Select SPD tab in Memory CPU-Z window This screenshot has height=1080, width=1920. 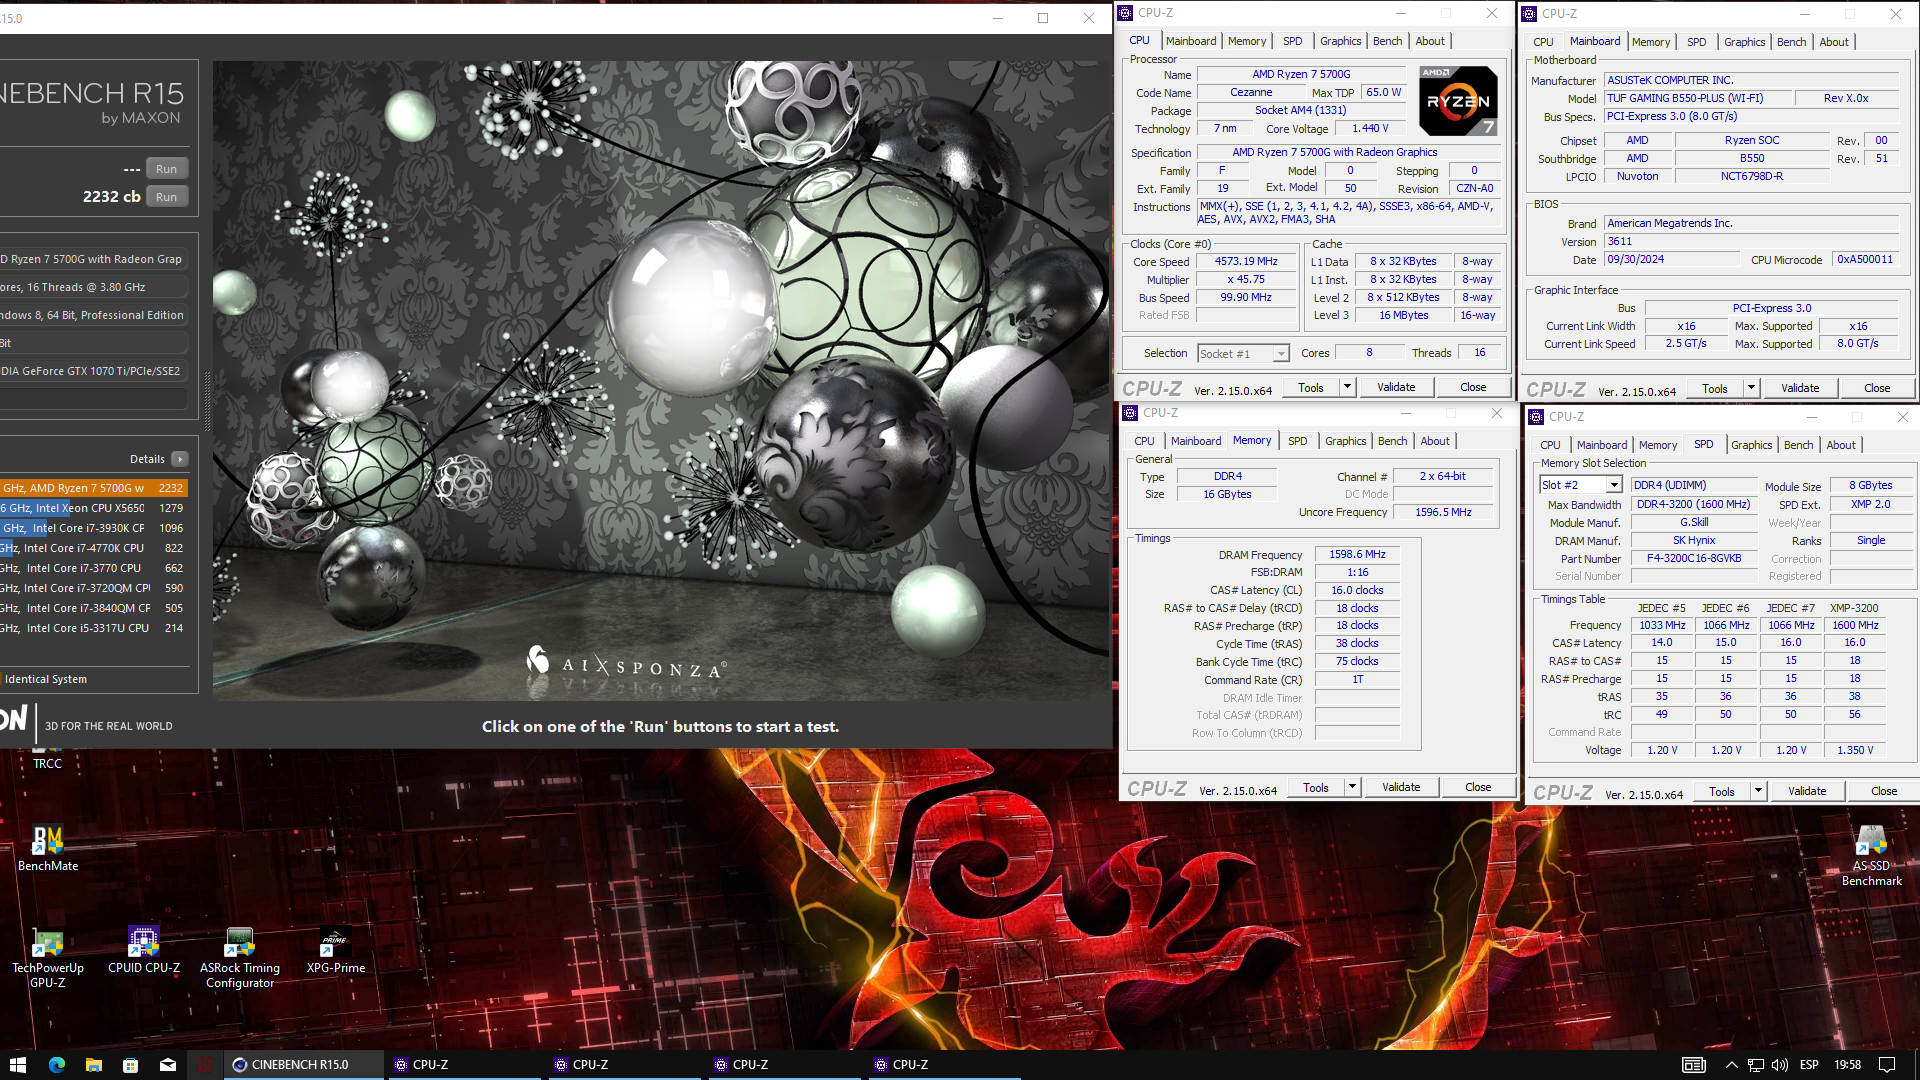(1297, 441)
